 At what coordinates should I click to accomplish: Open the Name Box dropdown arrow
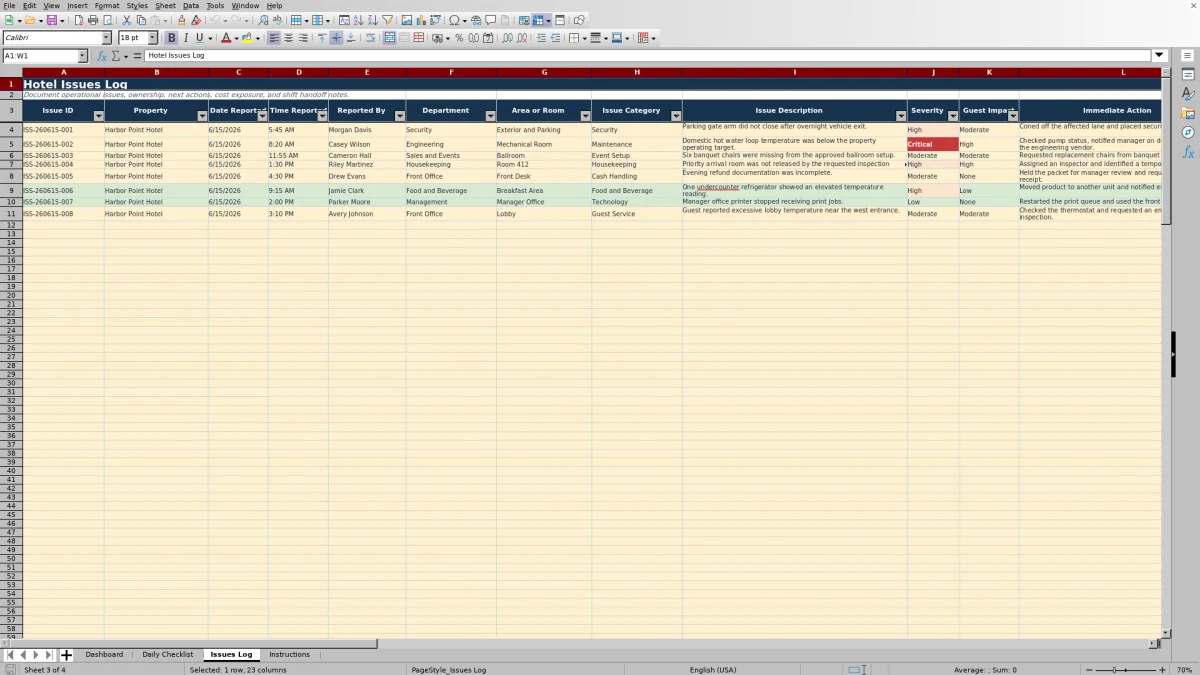click(83, 56)
